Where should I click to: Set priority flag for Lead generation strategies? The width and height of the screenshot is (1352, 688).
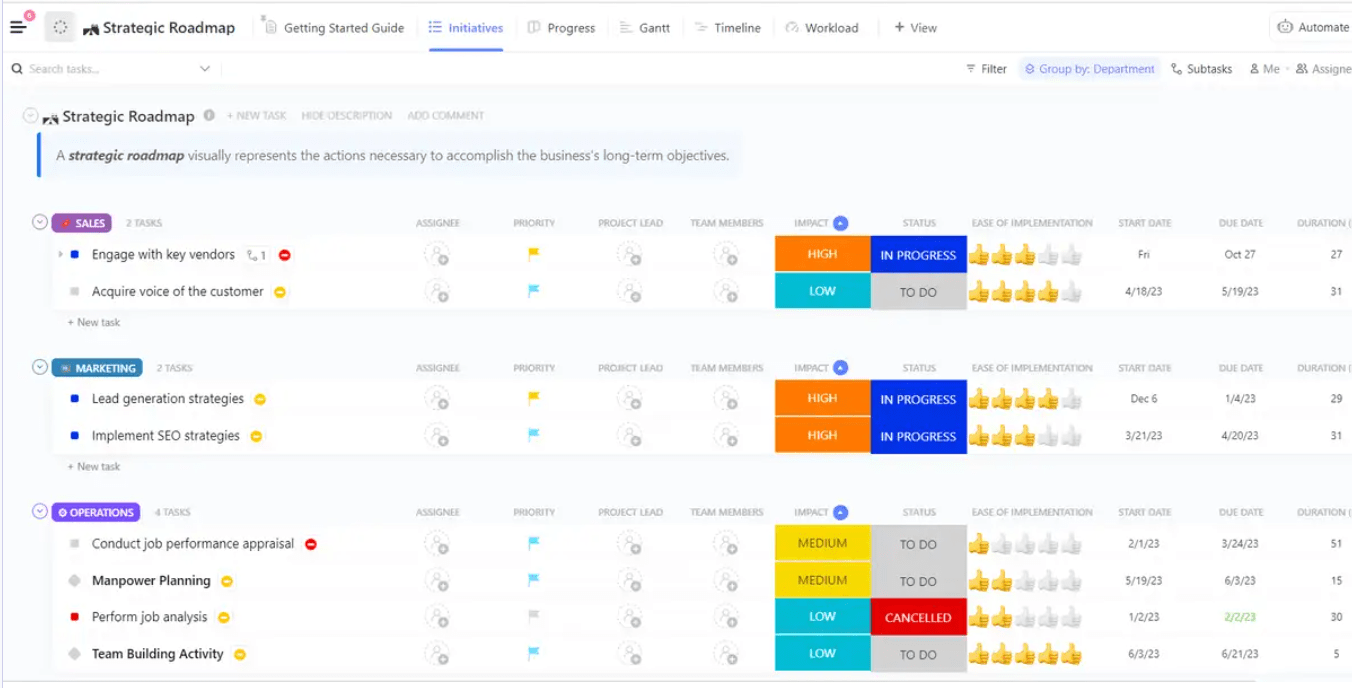point(534,398)
